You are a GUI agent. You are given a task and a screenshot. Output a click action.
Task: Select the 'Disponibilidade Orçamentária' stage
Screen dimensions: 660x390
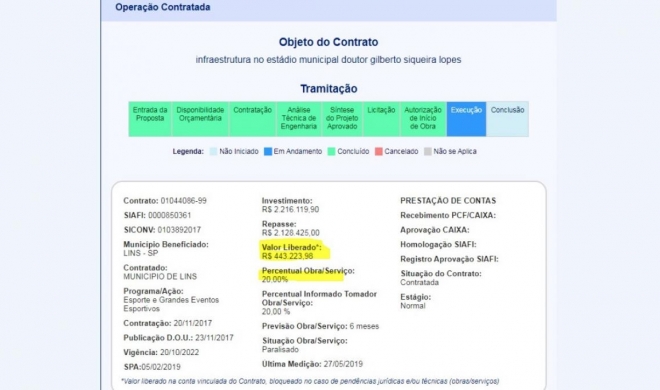[200, 119]
